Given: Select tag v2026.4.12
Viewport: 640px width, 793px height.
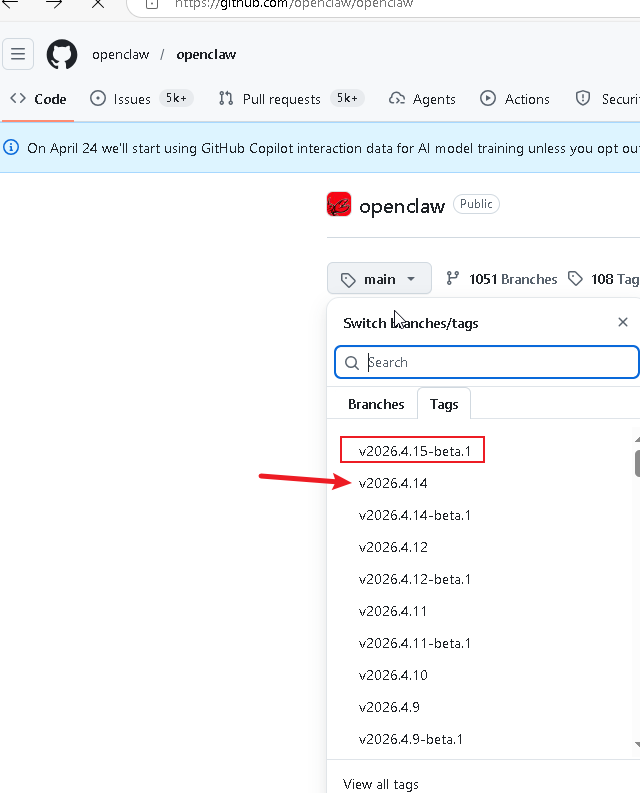Looking at the screenshot, I should [393, 547].
